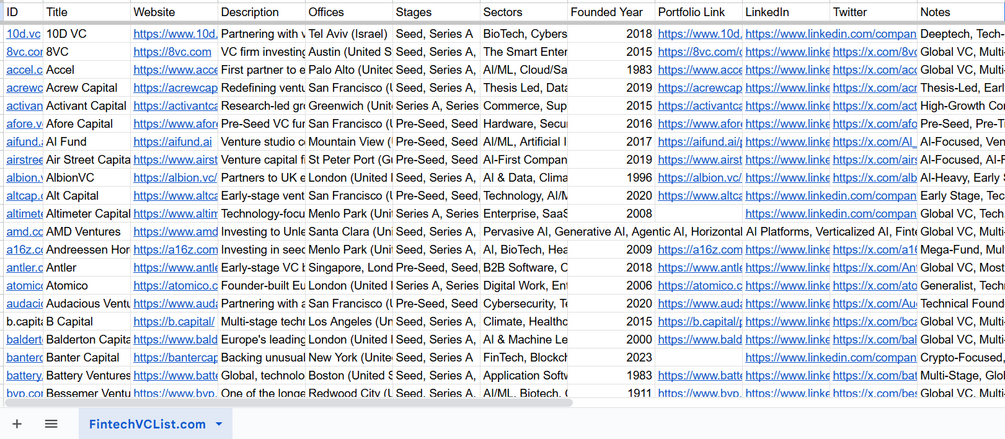Select the ID column header cell
The image size is (1005, 439).
[22, 12]
